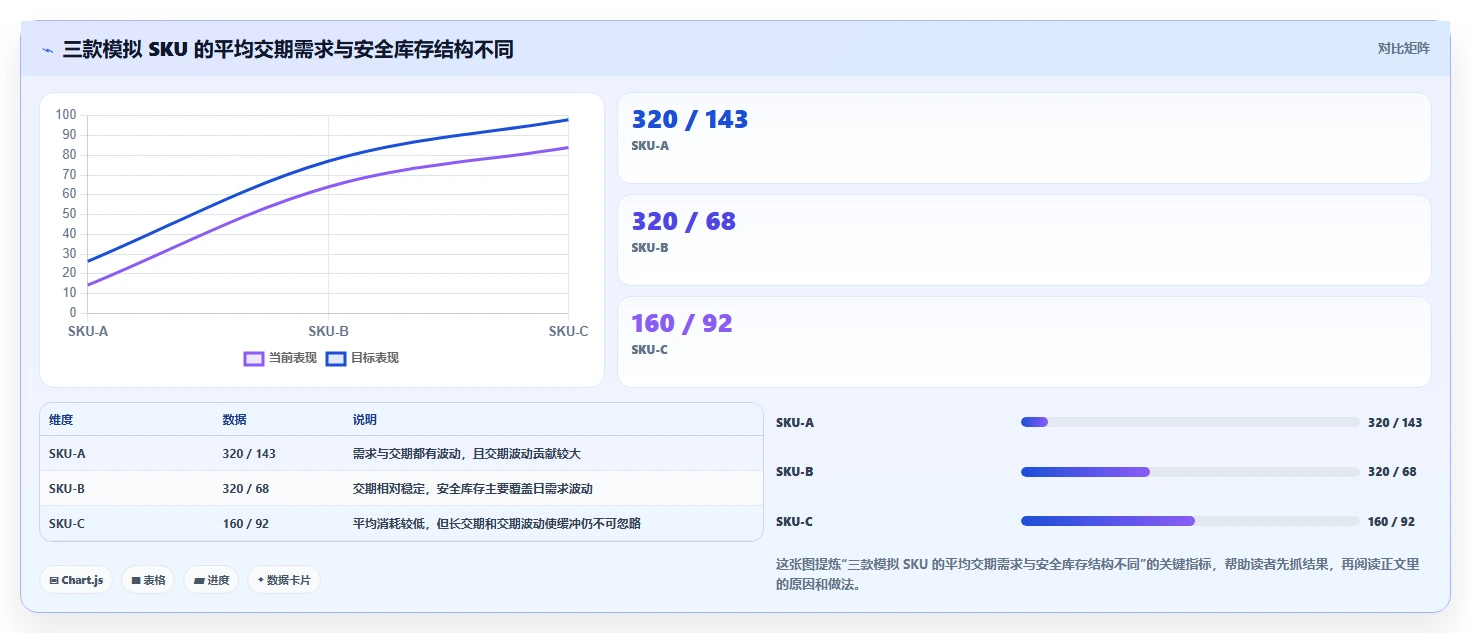Viewport: 1471px width, 633px height.
Task: Select the 320 / 68 value card
Action: (x=1024, y=240)
